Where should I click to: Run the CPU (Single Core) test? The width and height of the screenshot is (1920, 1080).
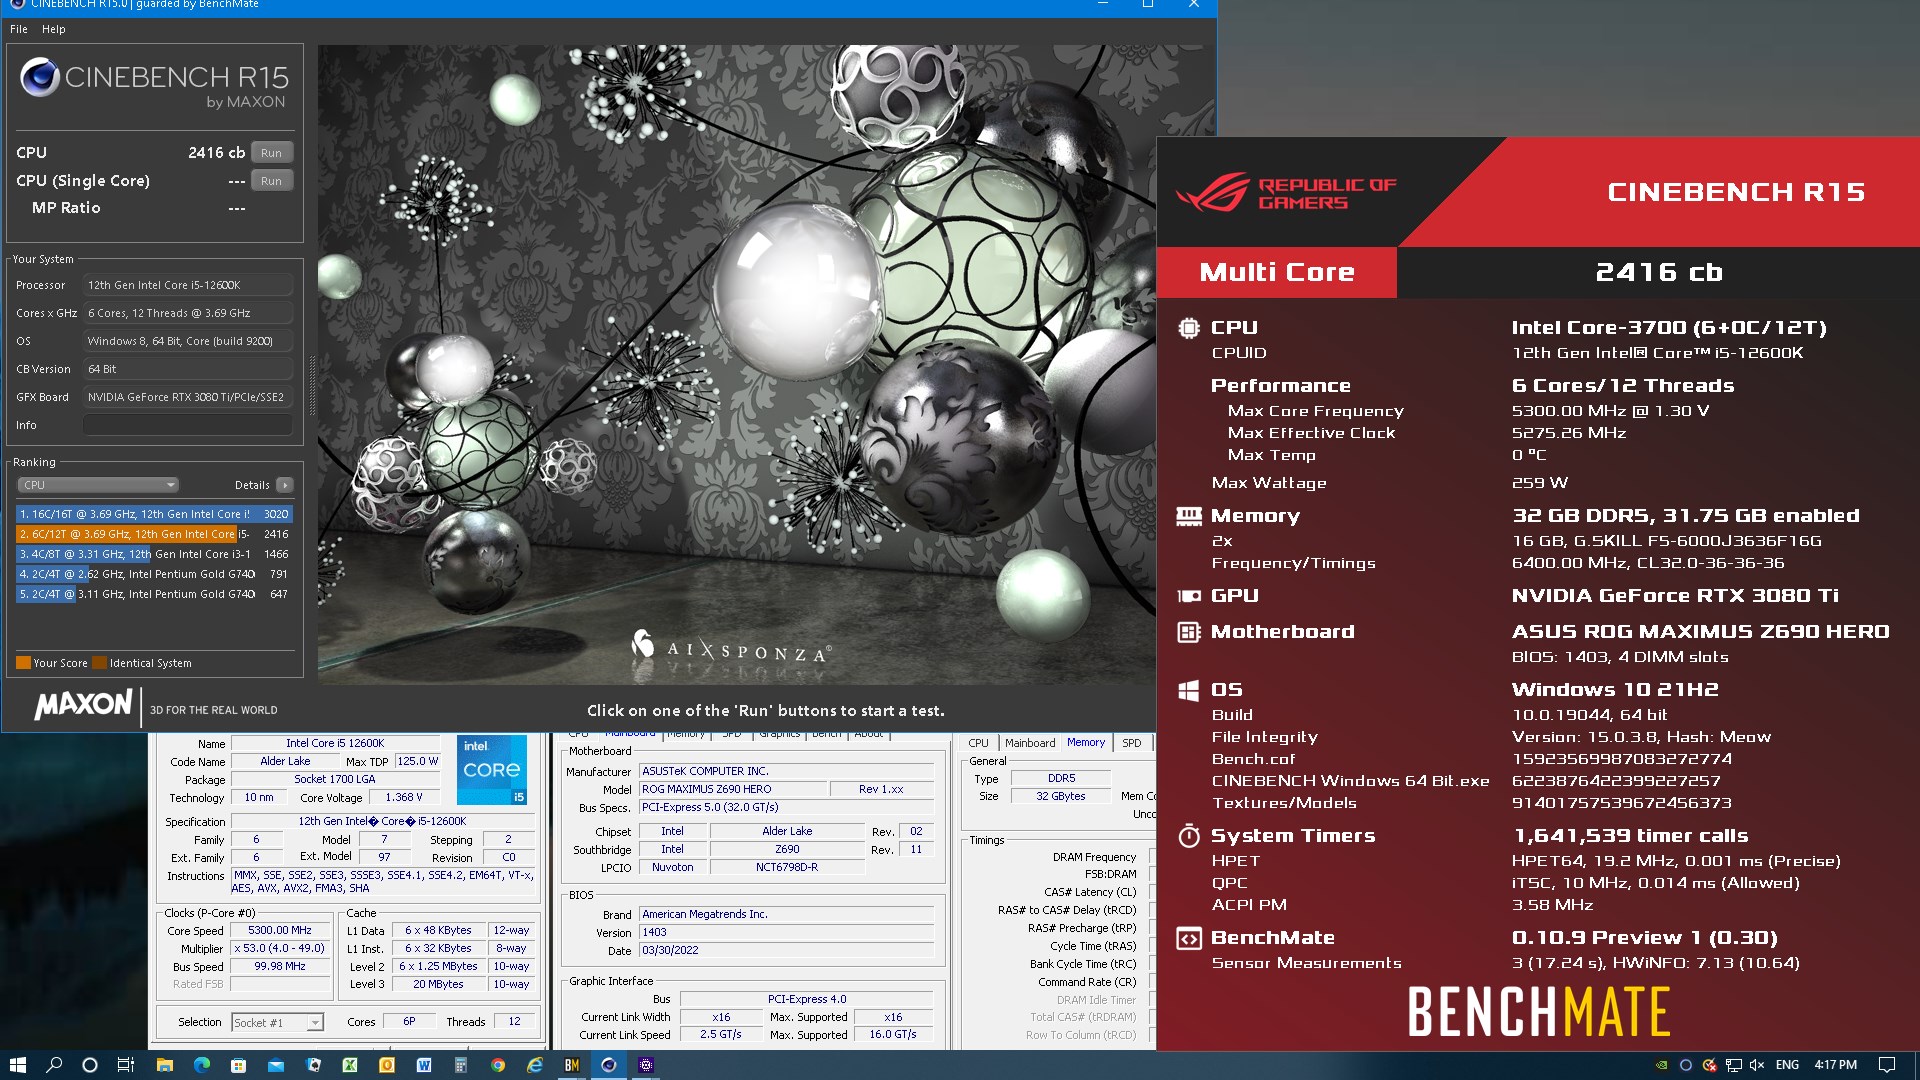[x=271, y=181]
